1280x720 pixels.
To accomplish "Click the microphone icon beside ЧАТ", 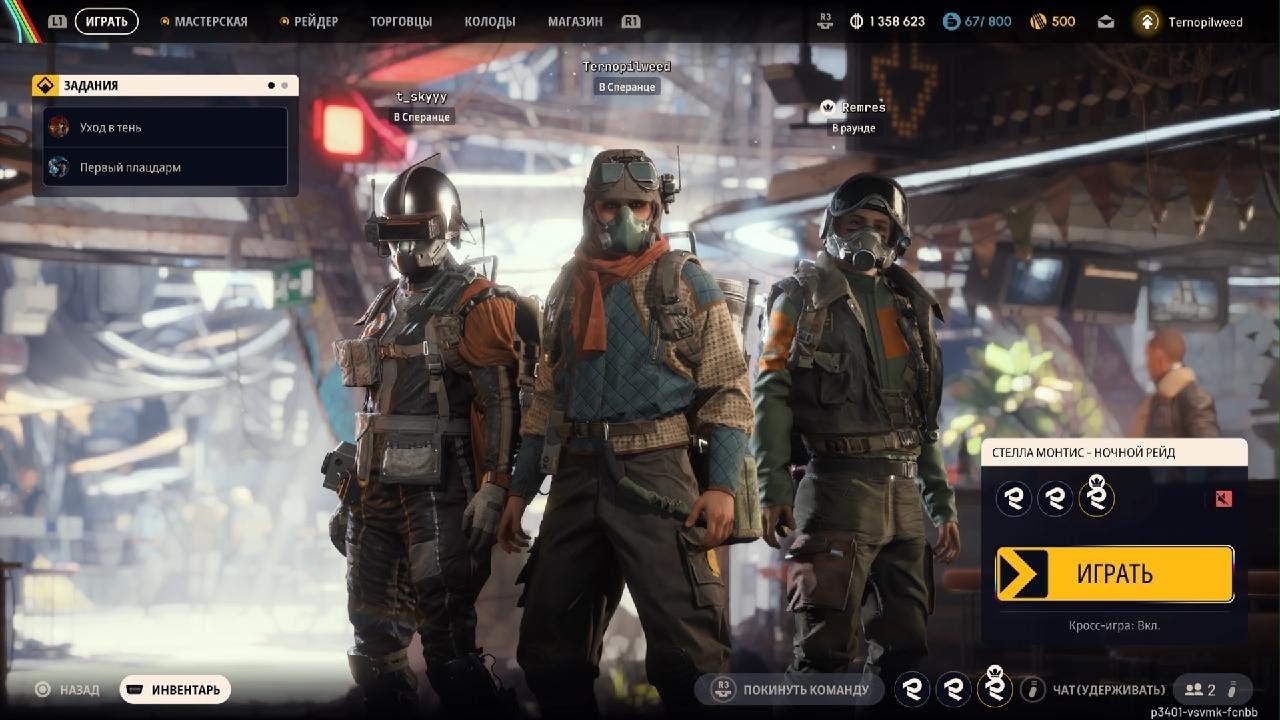I will tap(1032, 689).
